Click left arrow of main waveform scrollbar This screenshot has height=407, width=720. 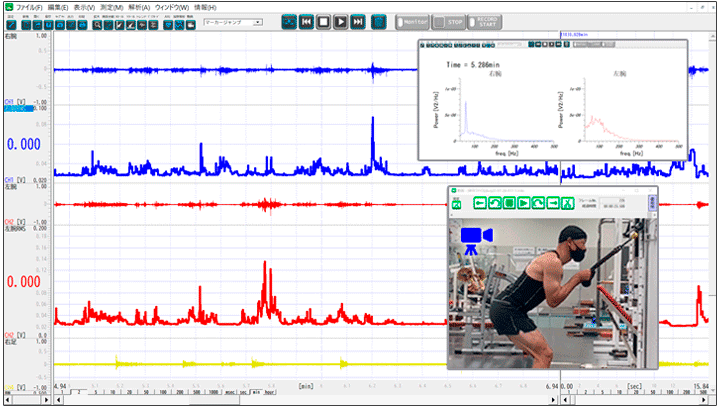coord(58,400)
